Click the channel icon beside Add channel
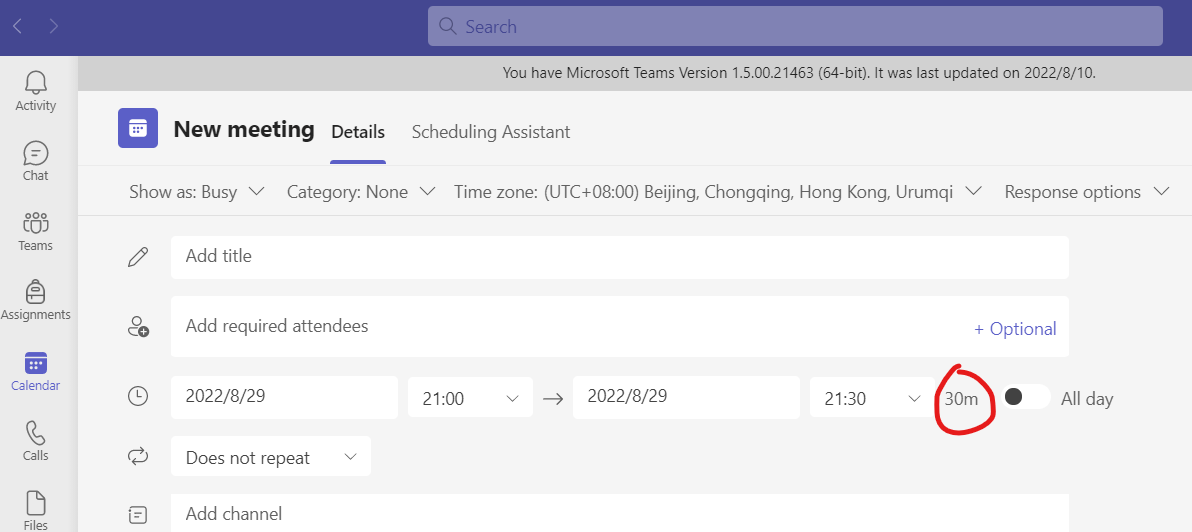Image resolution: width=1192 pixels, height=532 pixels. pos(138,515)
